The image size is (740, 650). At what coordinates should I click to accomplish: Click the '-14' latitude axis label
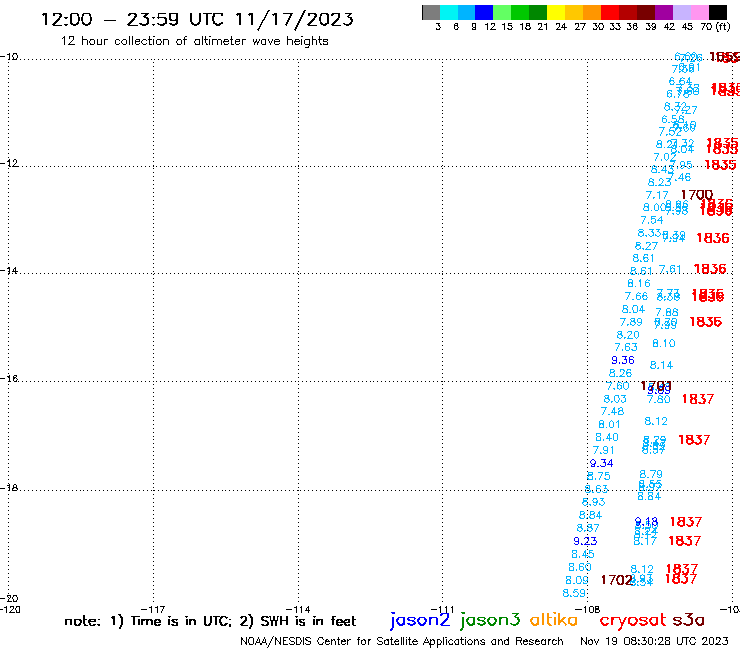[x=9, y=271]
